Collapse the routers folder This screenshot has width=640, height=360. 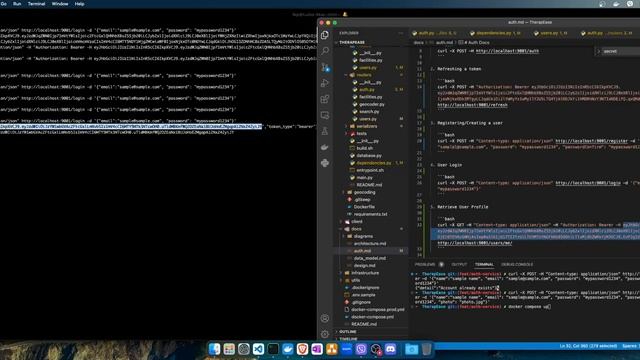(x=346, y=75)
